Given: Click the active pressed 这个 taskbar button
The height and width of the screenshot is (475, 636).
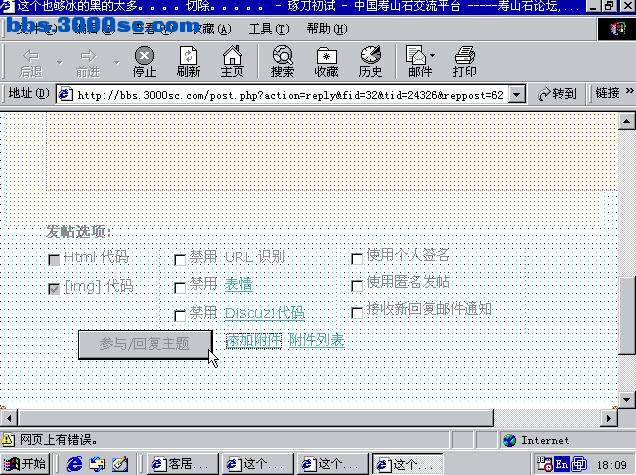Looking at the screenshot, I should tap(407, 464).
